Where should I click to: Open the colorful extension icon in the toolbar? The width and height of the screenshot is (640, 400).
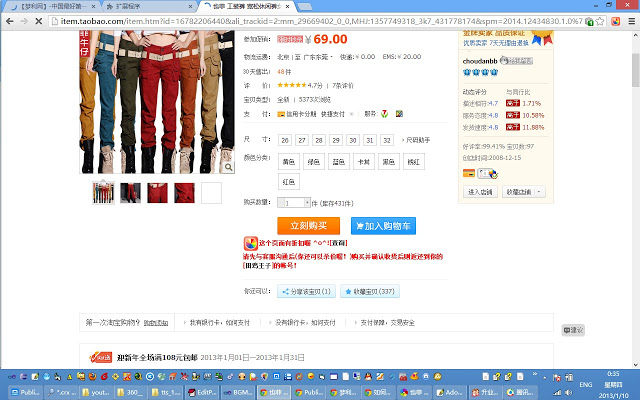616,21
